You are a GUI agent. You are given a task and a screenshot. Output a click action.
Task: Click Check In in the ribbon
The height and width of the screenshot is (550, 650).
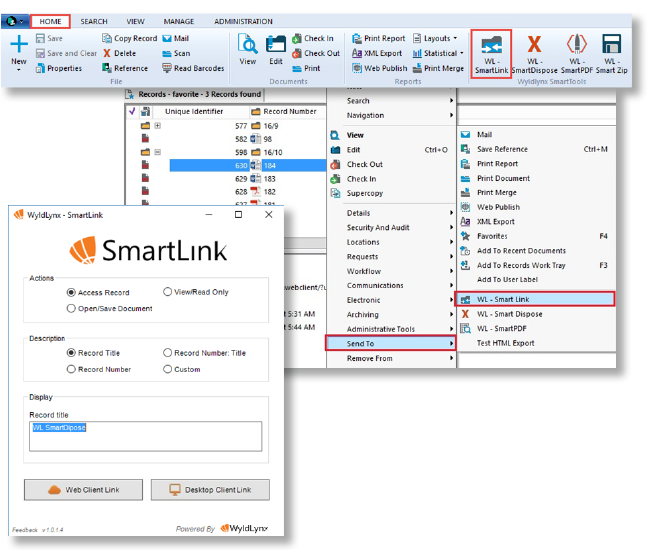pyautogui.click(x=313, y=39)
